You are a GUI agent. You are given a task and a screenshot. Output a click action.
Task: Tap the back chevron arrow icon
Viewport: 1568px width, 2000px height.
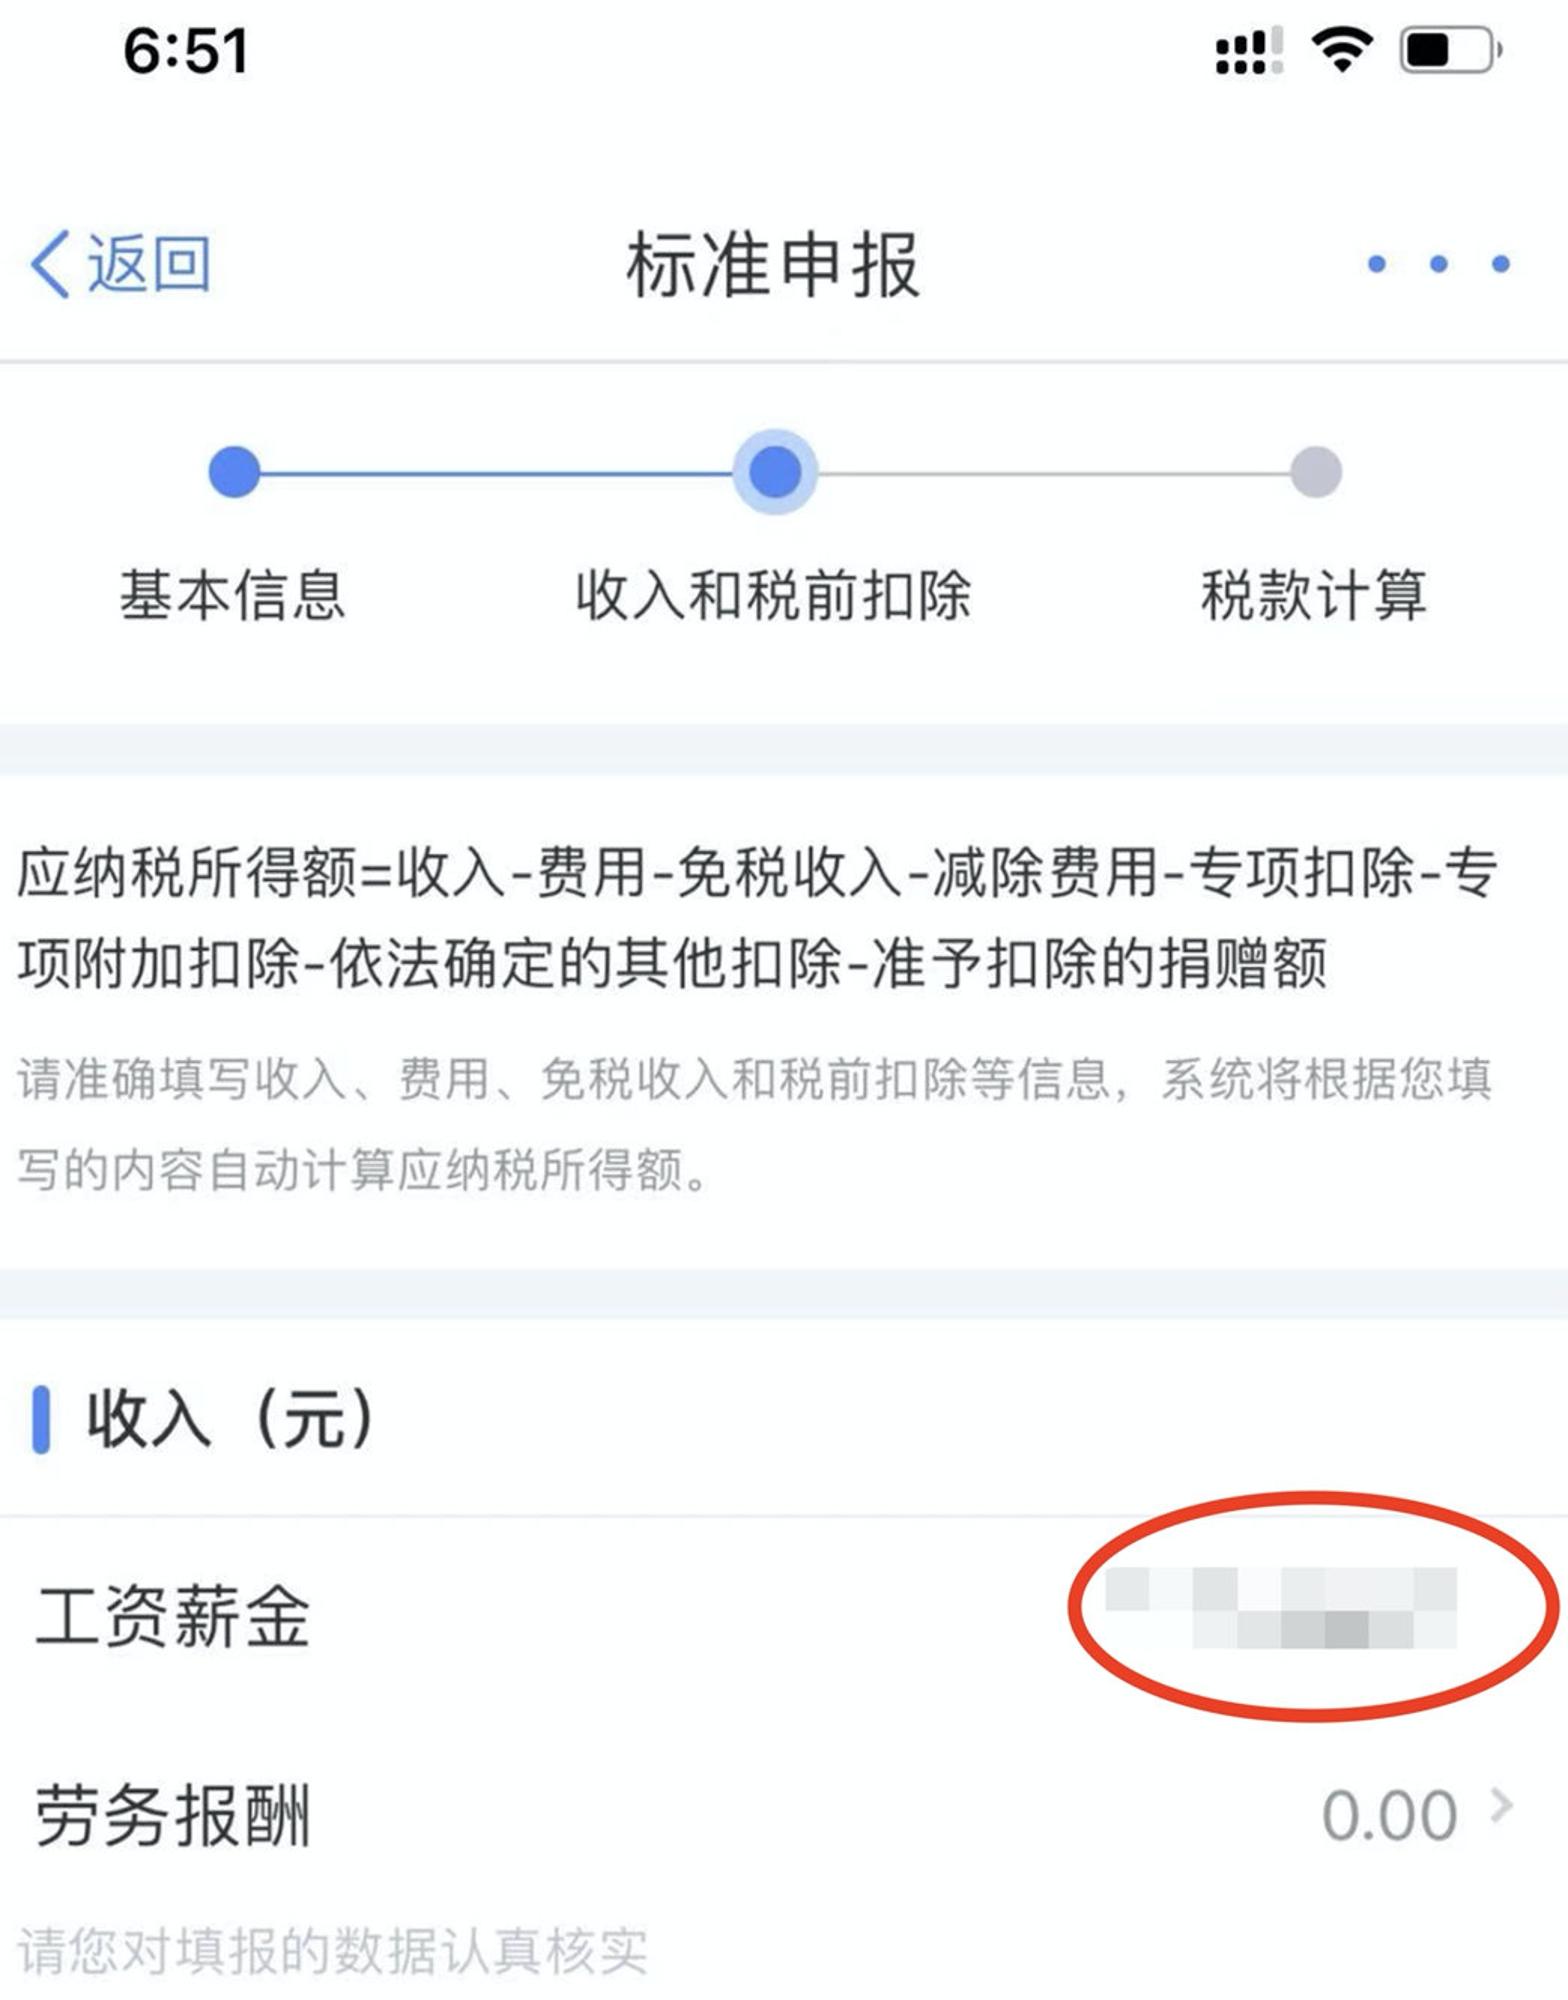50,264
